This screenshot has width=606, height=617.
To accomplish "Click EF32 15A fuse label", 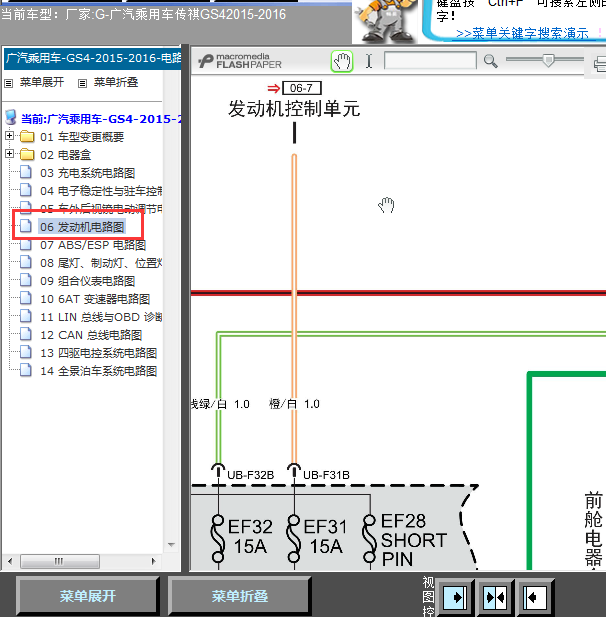I will (x=250, y=536).
